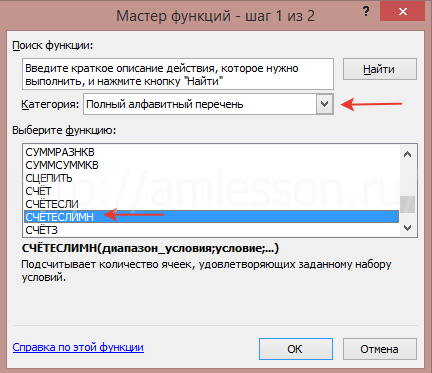Choose the СЦЕПИТЬ function
The height and width of the screenshot is (373, 432).
(x=212, y=178)
